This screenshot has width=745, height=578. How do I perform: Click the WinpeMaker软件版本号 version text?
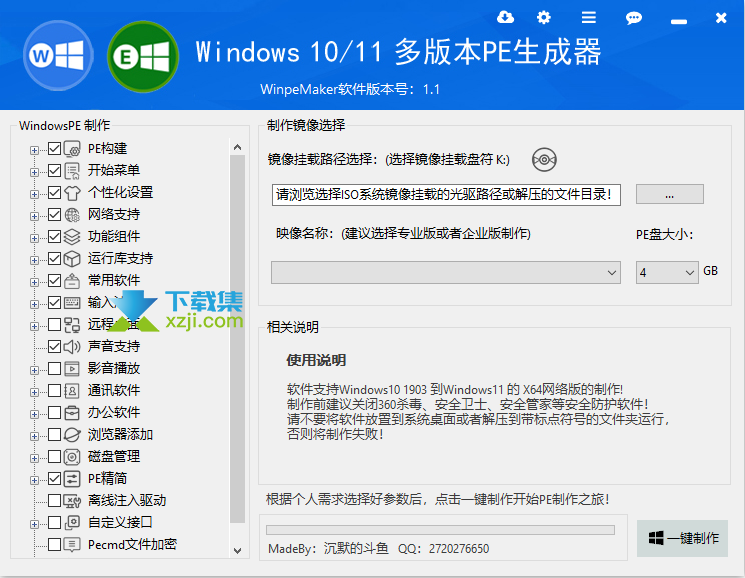point(350,89)
